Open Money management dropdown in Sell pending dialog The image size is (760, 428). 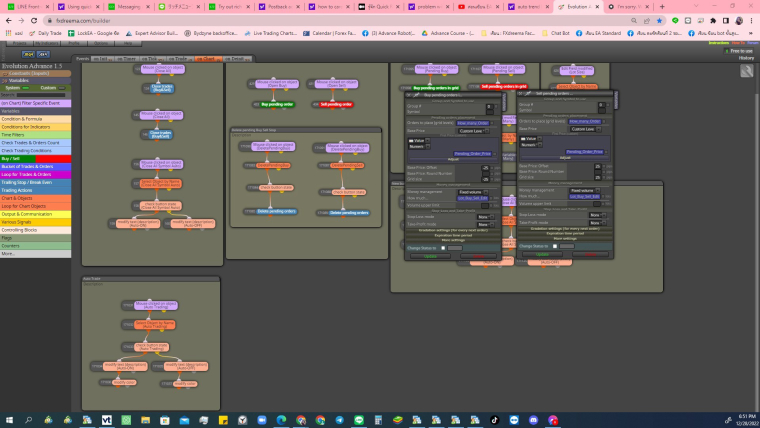[586, 190]
